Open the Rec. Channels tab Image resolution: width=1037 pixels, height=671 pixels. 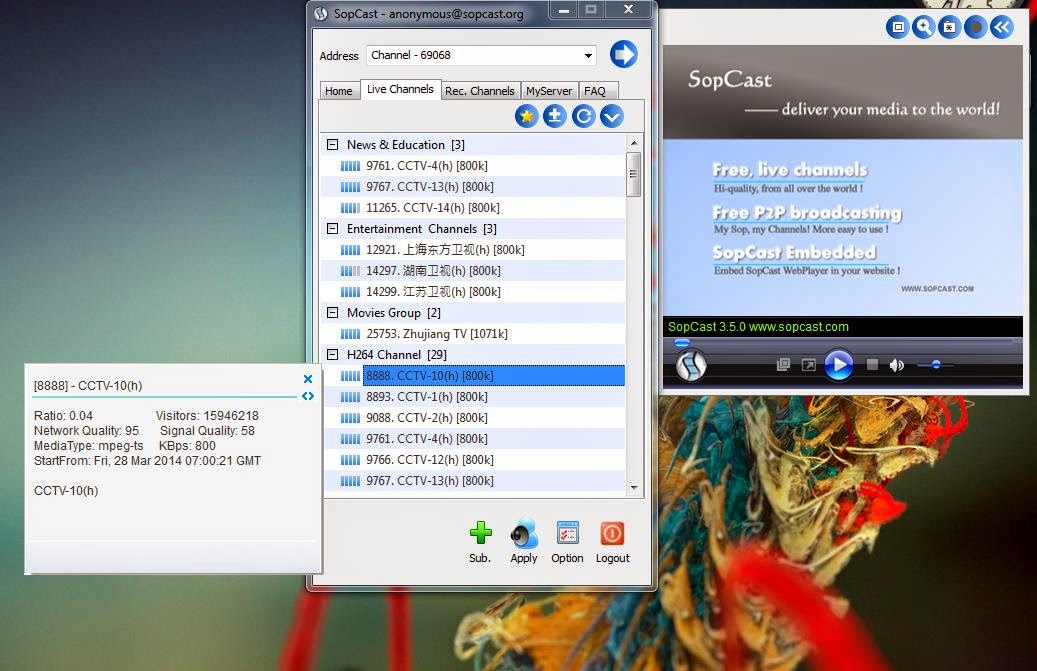click(479, 91)
